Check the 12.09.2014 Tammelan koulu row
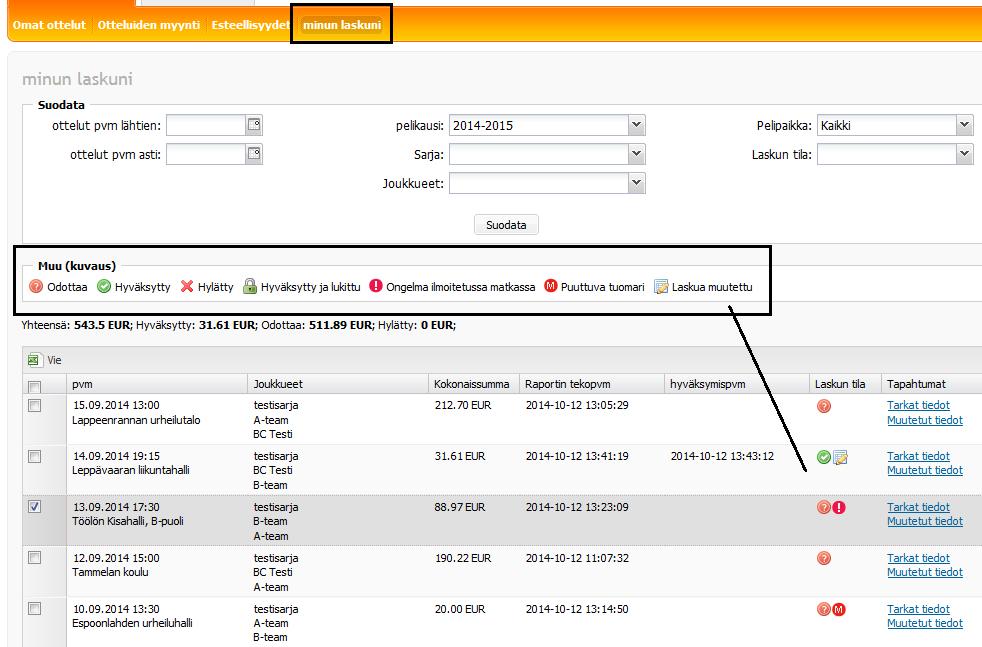 (35, 557)
